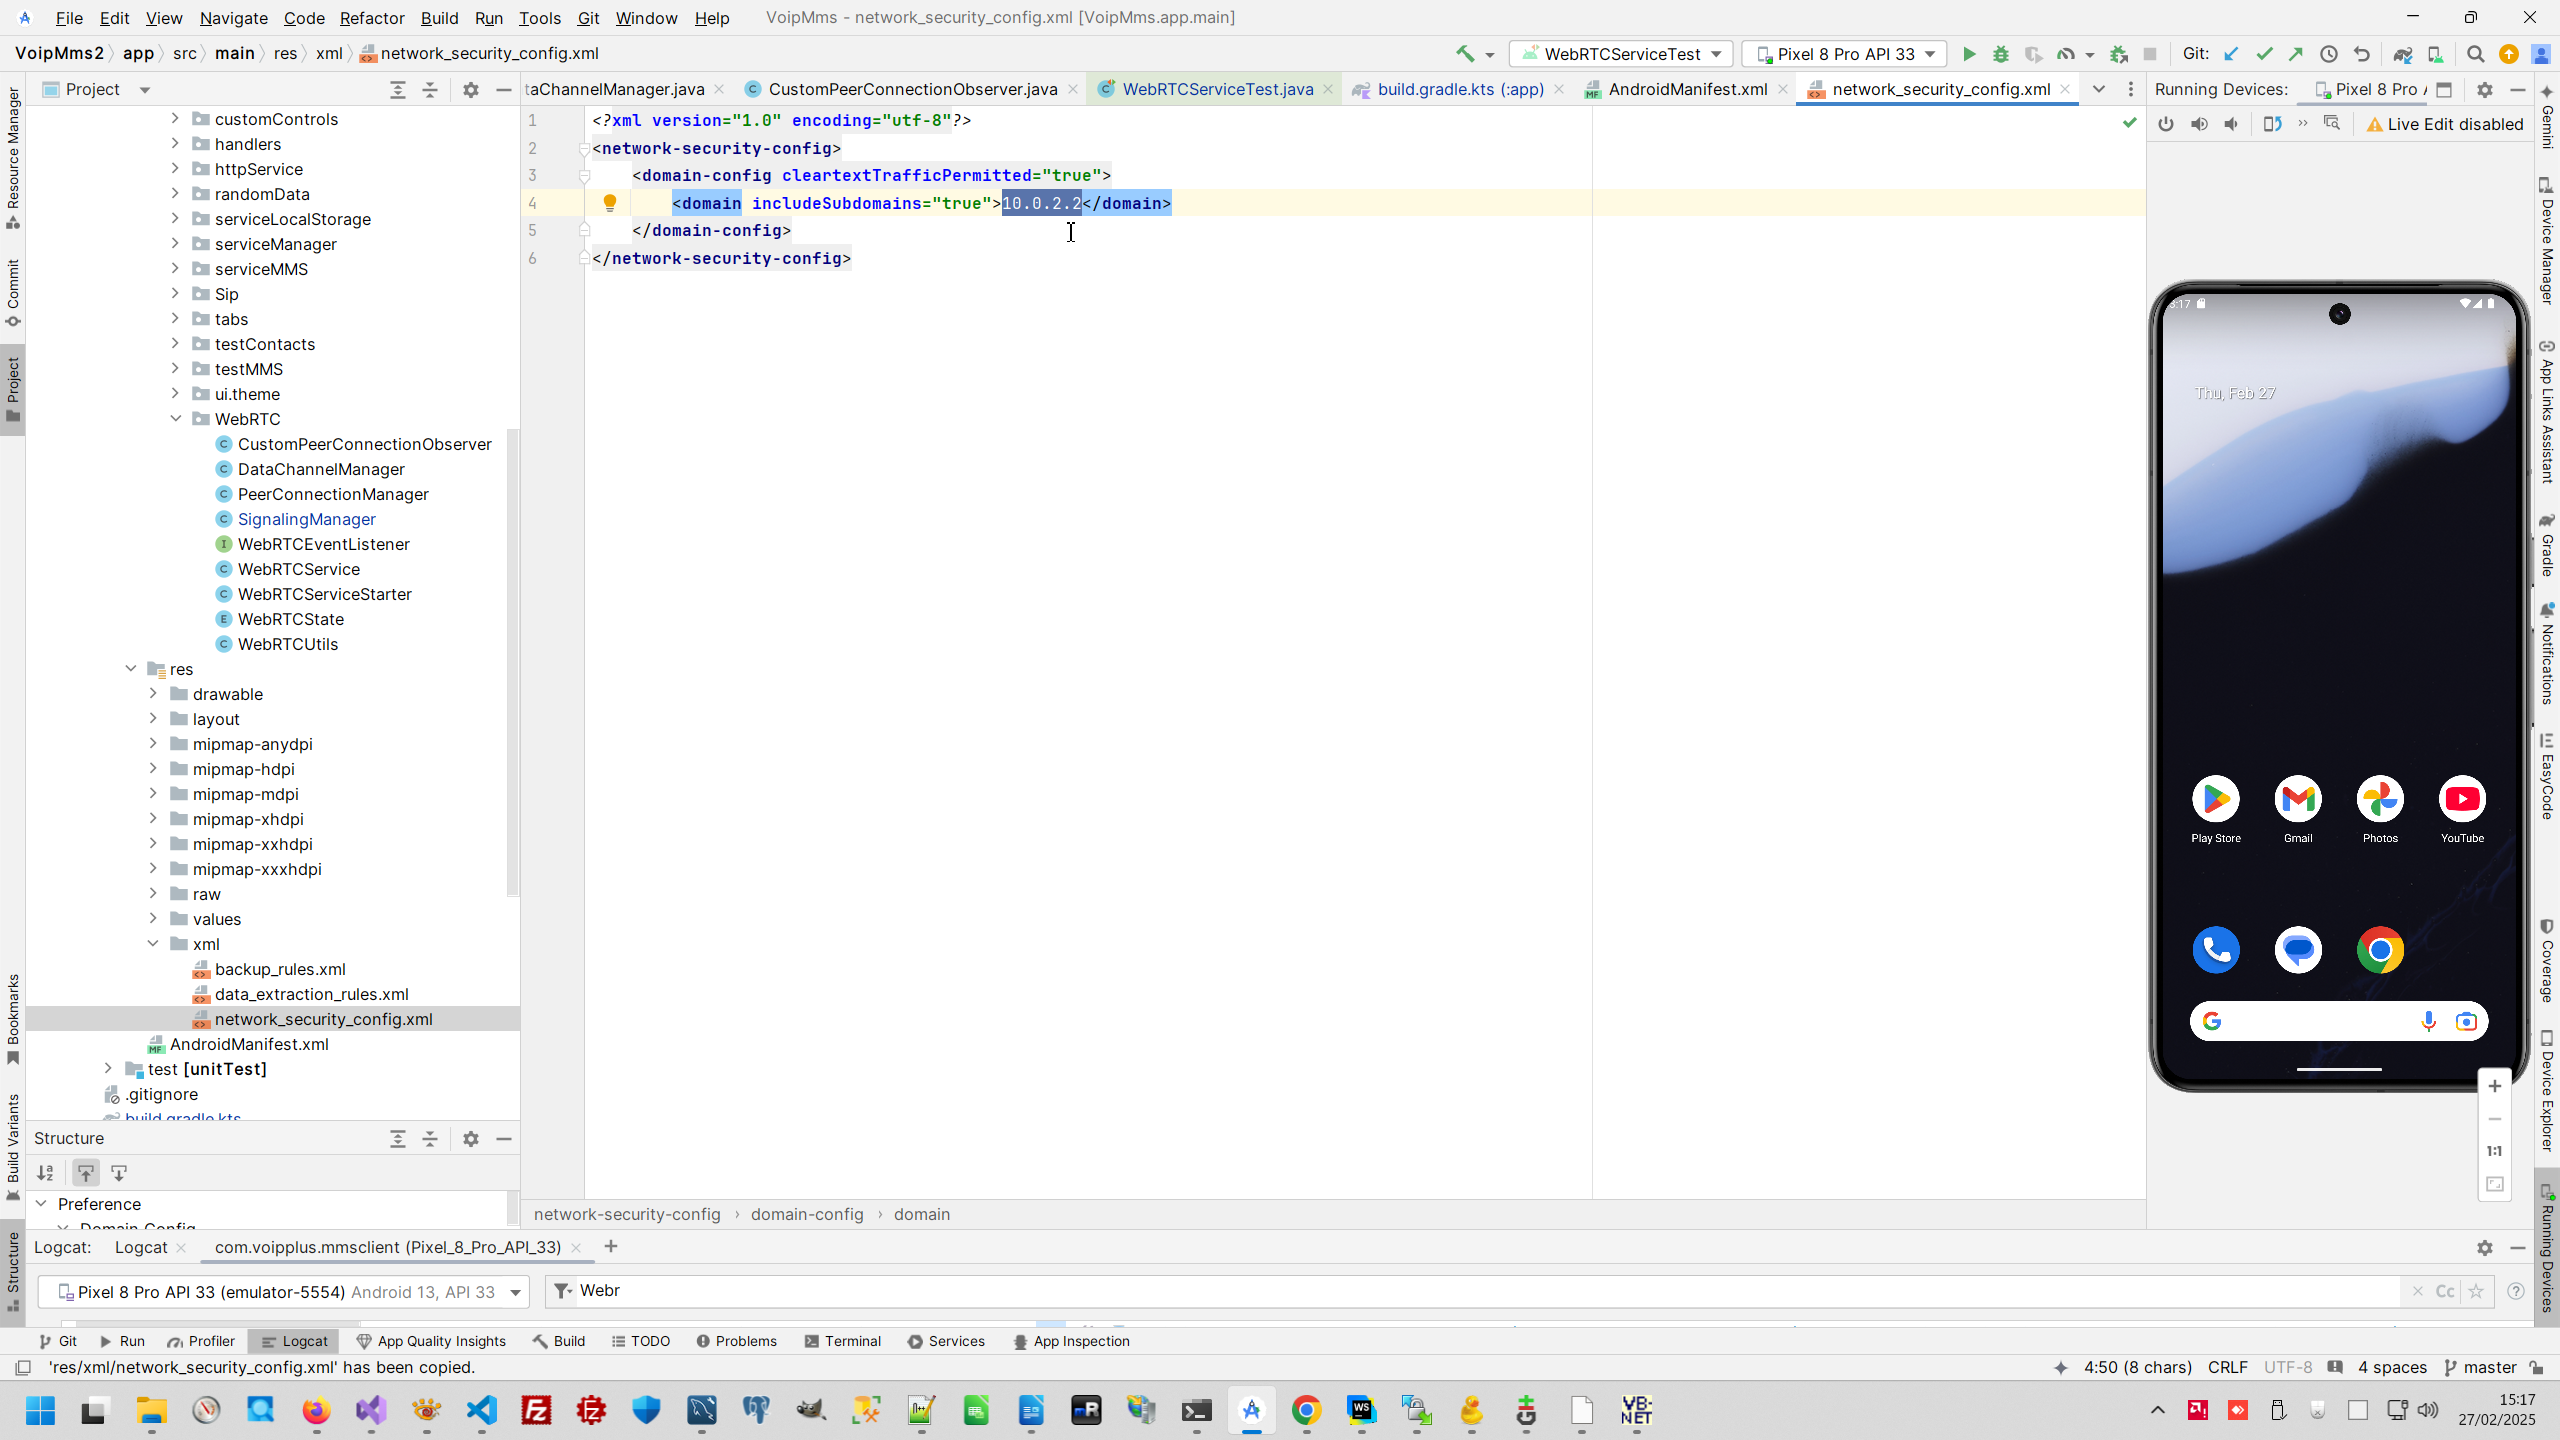Switch to the AndroidManifest.xml tab
The height and width of the screenshot is (1440, 2560).
[x=1687, y=89]
